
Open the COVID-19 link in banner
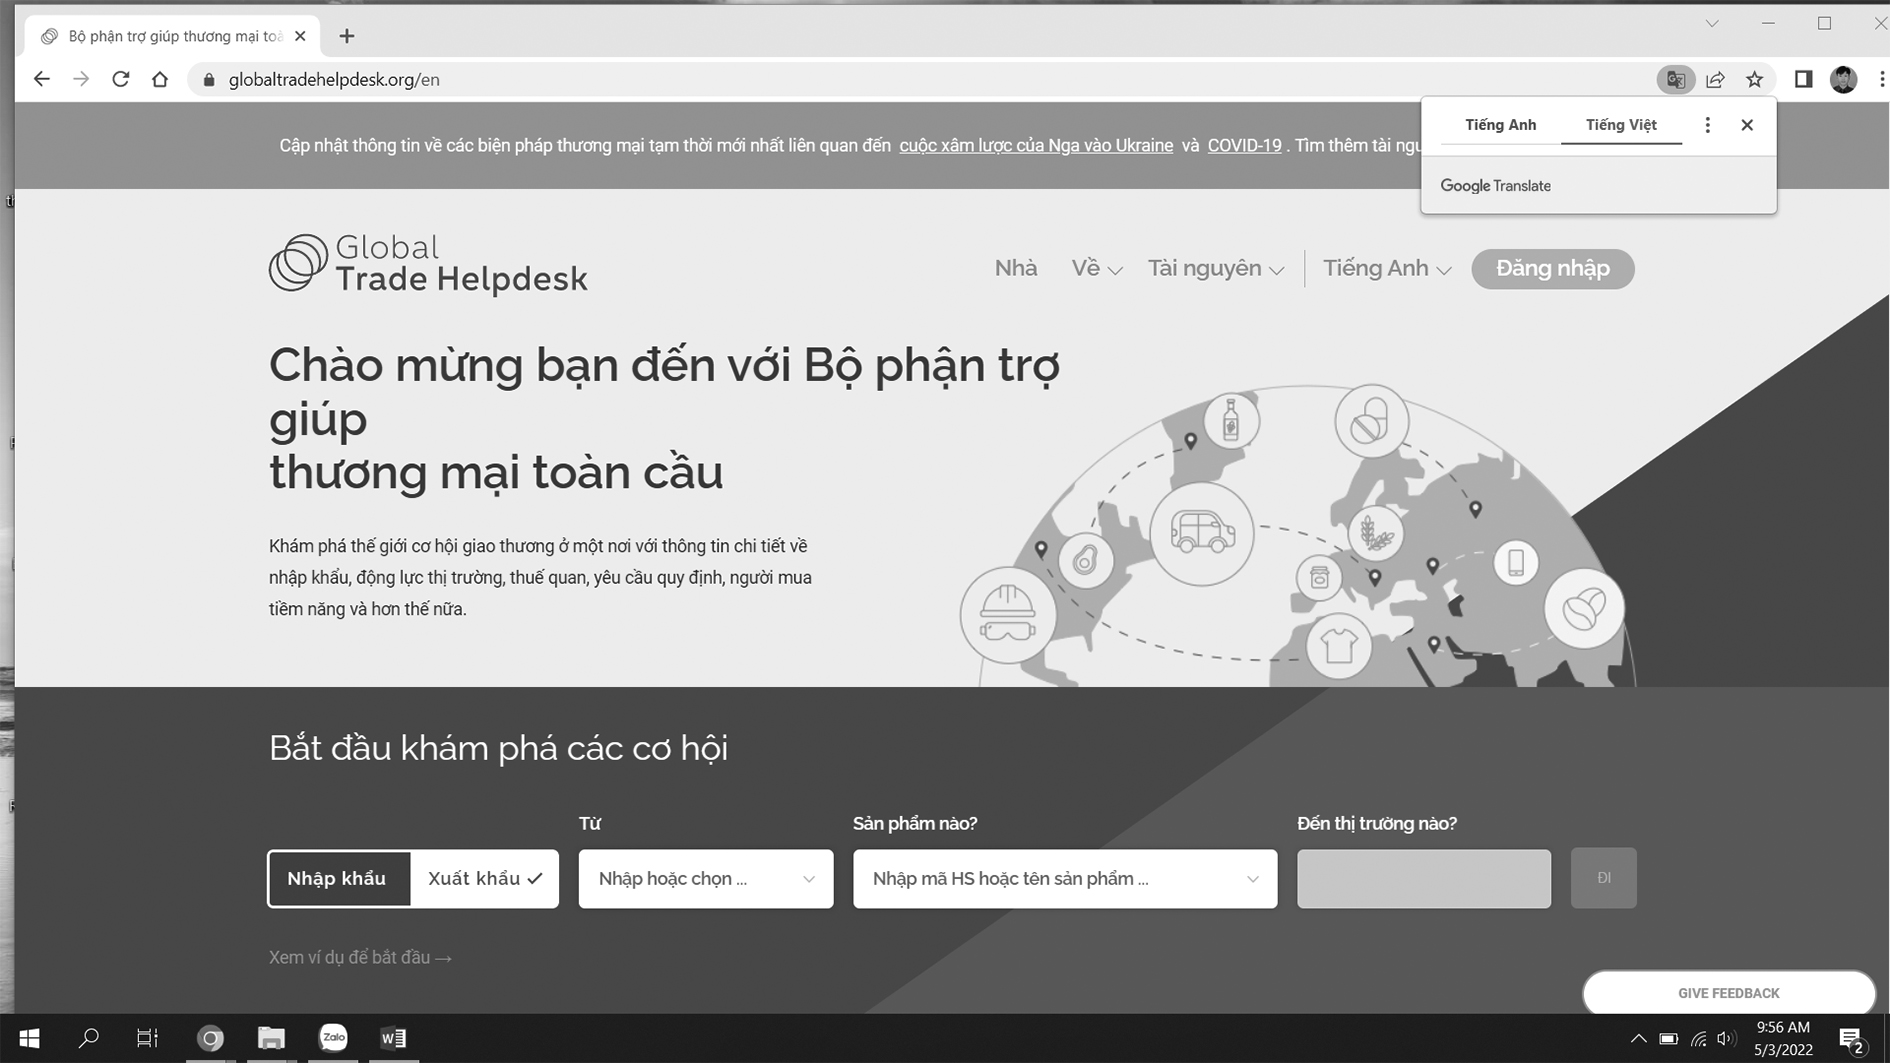[x=1243, y=146]
